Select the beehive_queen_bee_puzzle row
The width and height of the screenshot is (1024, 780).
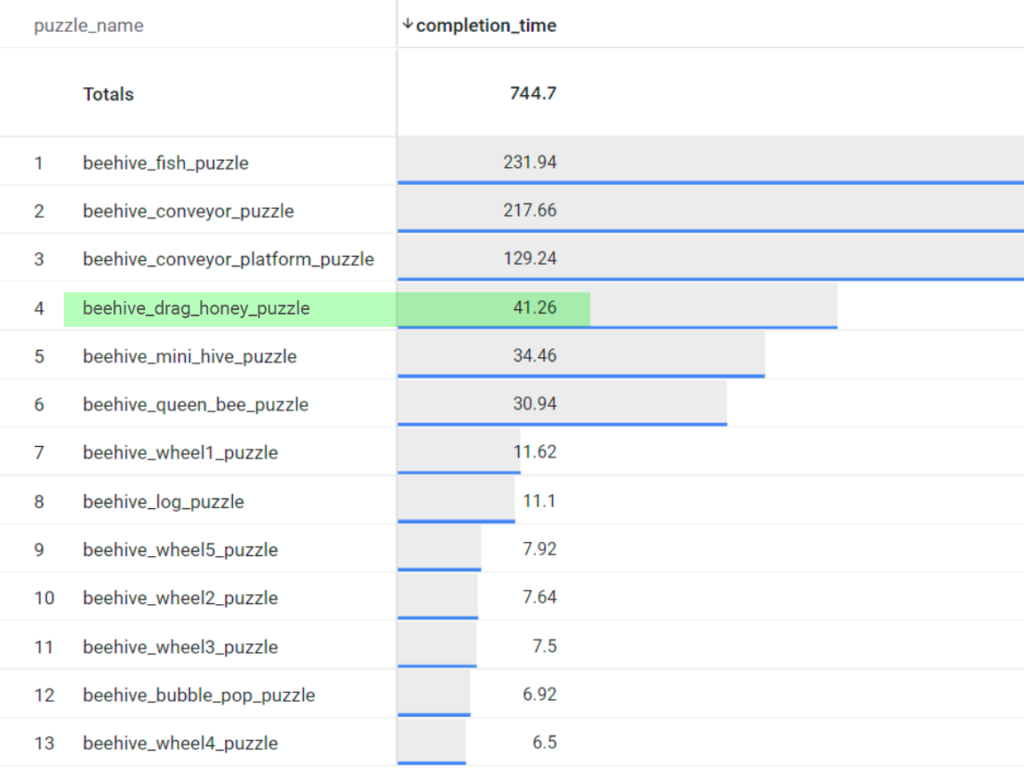pos(195,404)
